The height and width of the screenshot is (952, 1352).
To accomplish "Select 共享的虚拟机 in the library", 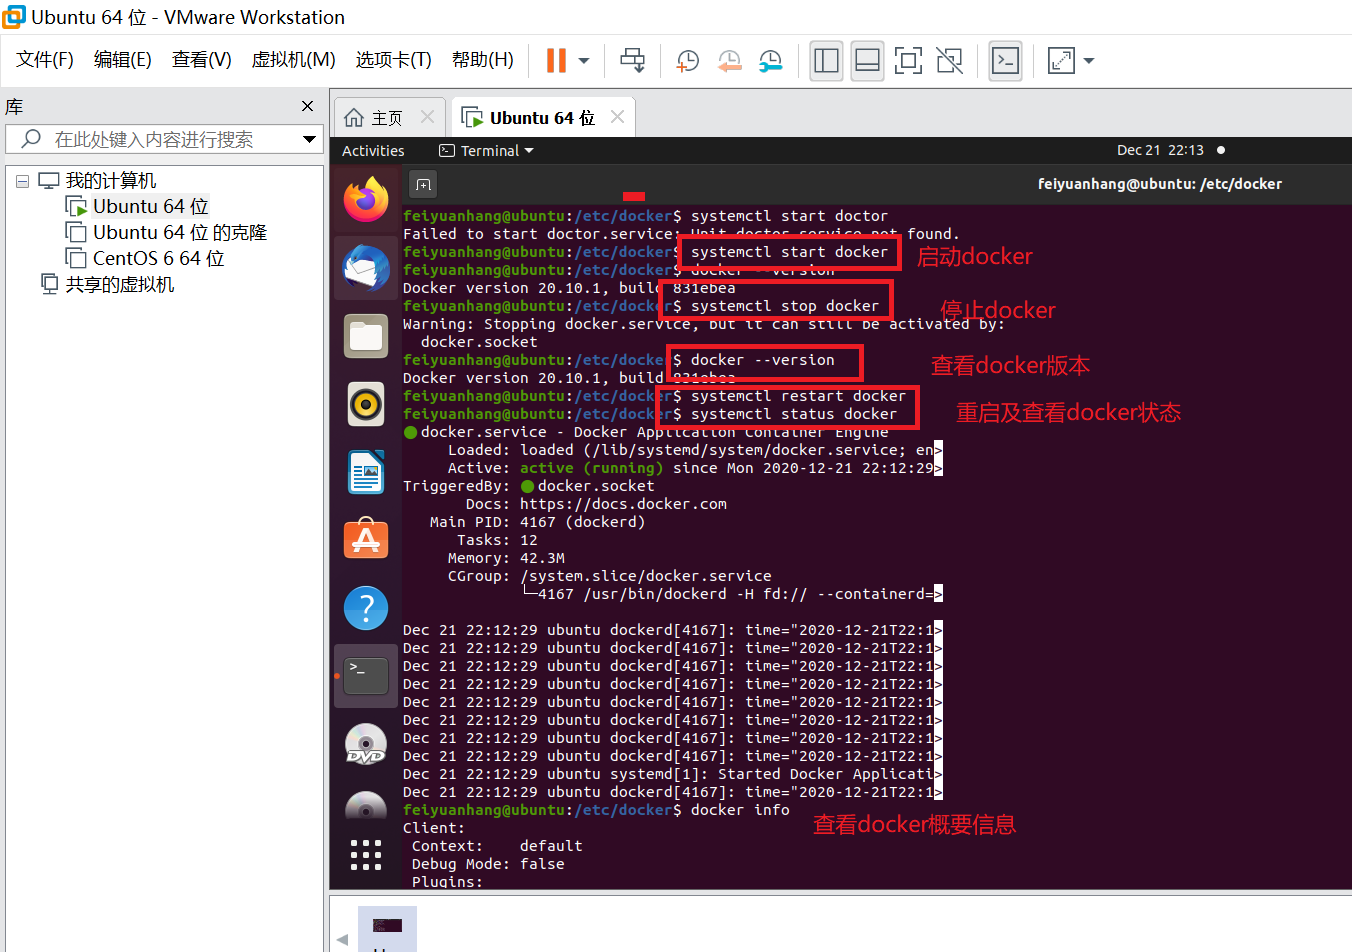I will (x=120, y=284).
